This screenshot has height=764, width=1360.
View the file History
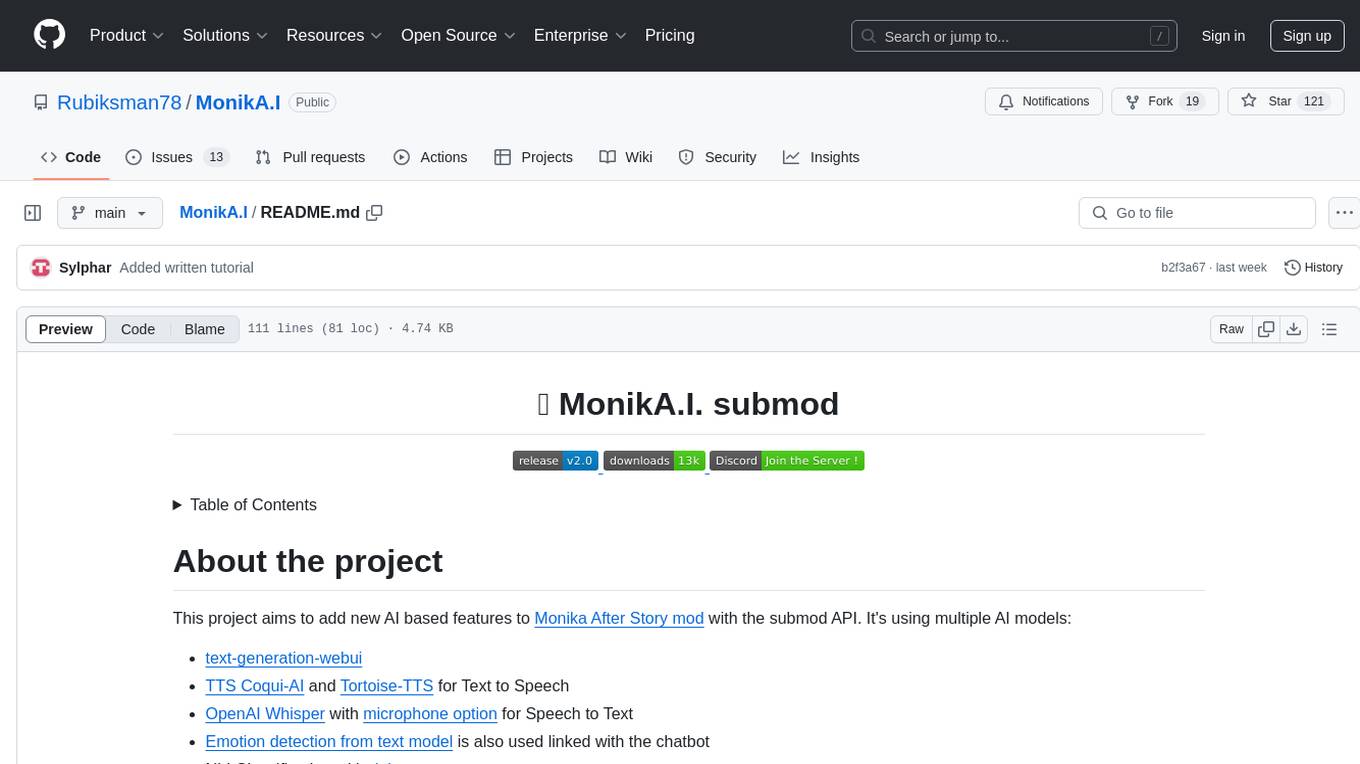click(x=1313, y=267)
